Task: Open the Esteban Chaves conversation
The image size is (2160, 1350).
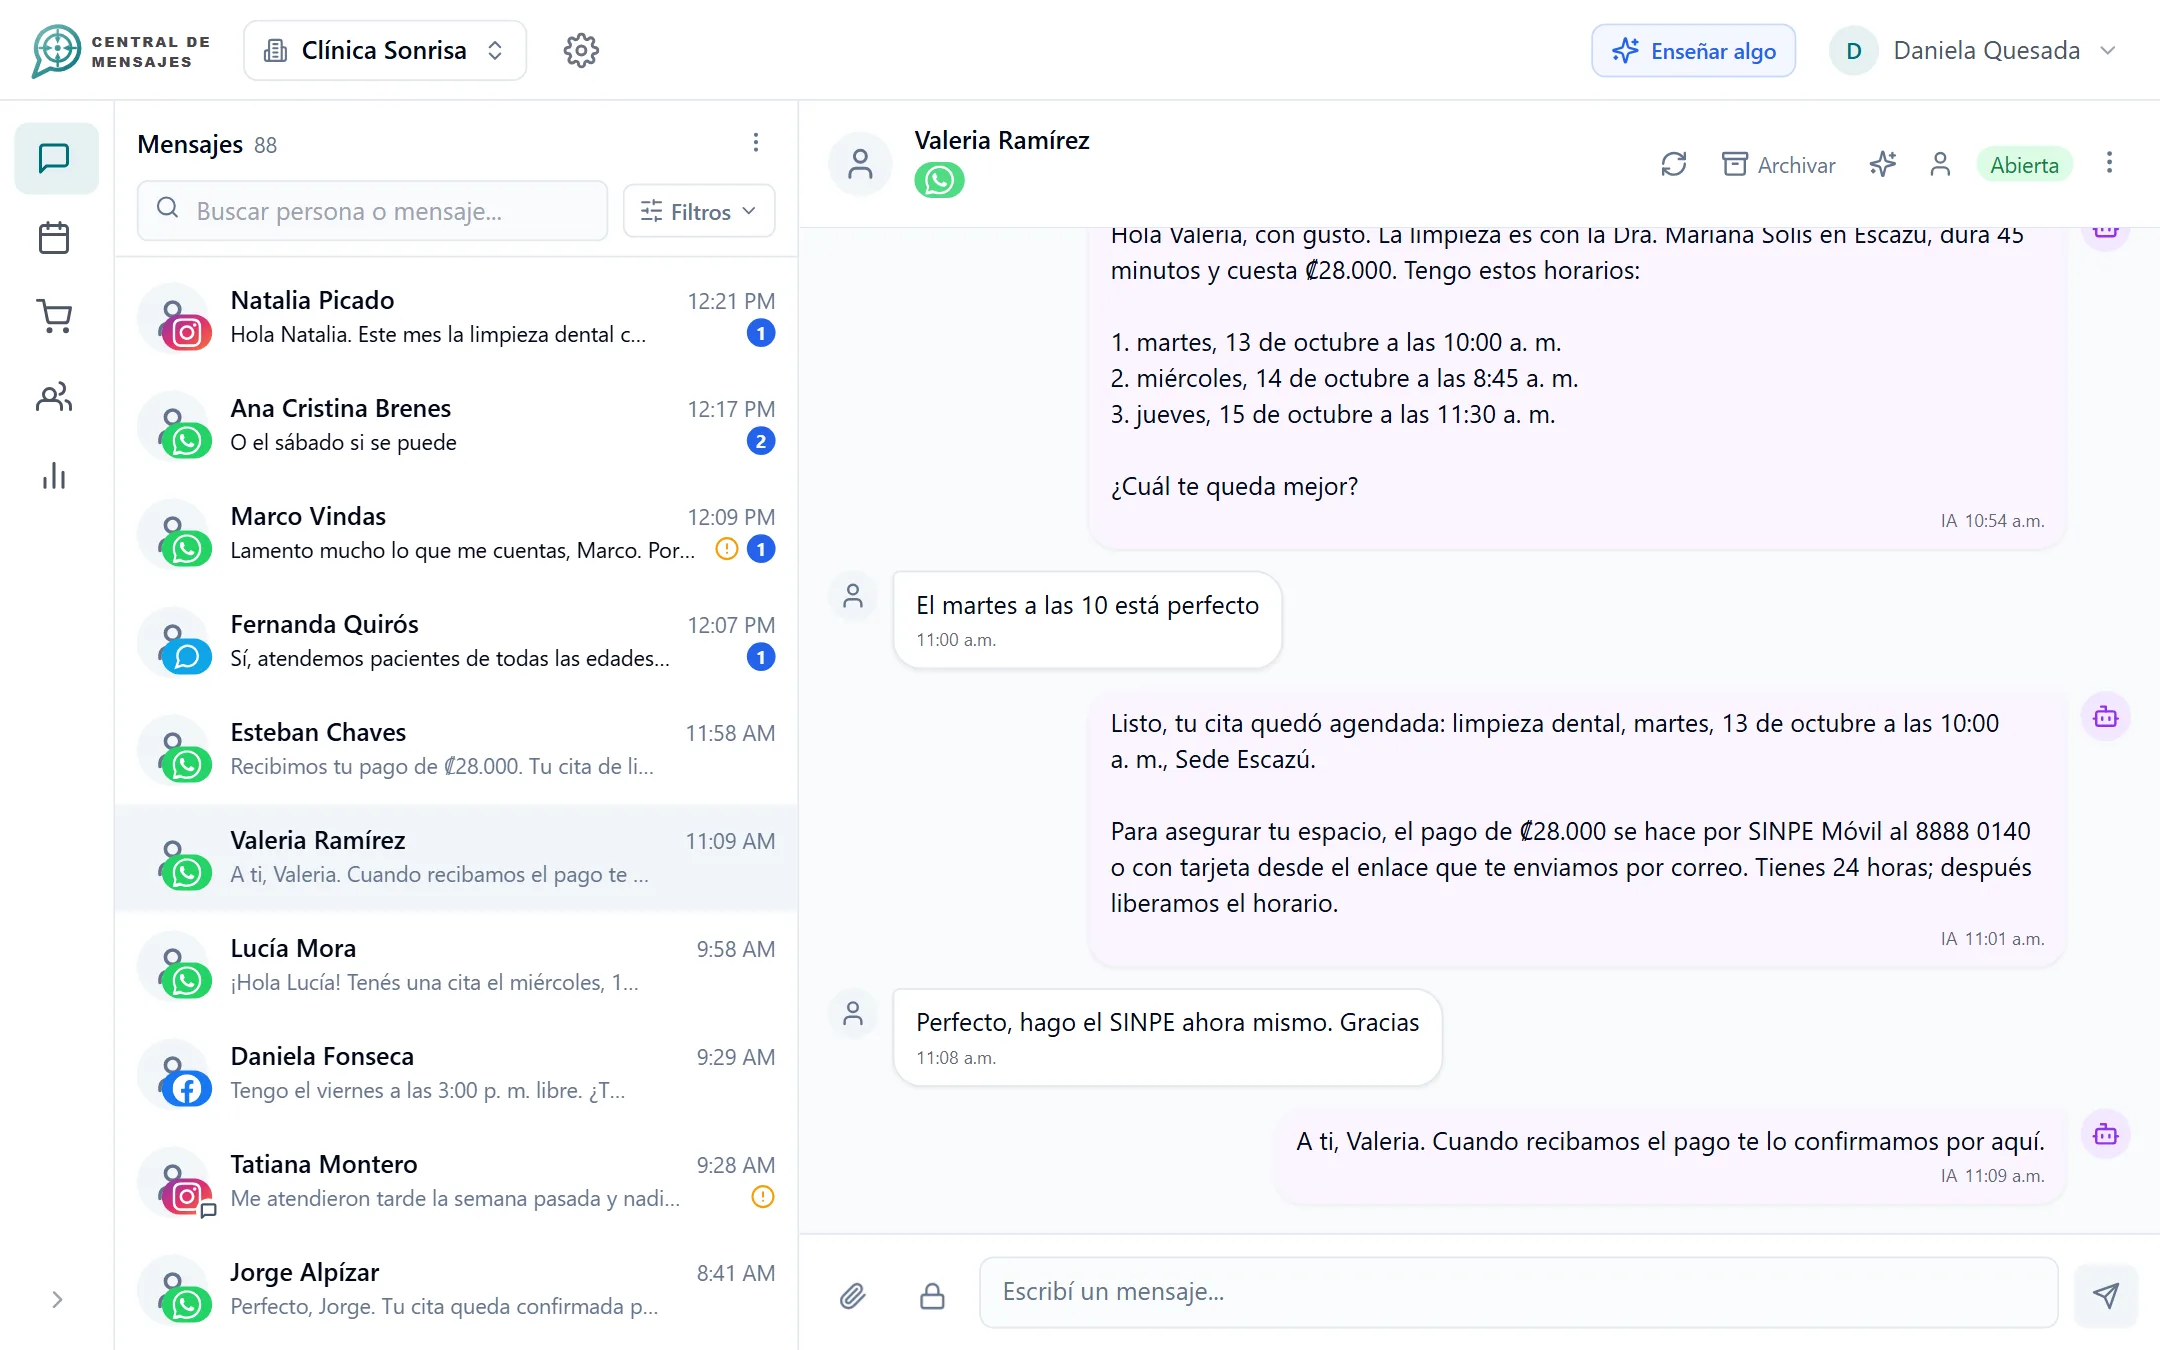Action: [456, 749]
